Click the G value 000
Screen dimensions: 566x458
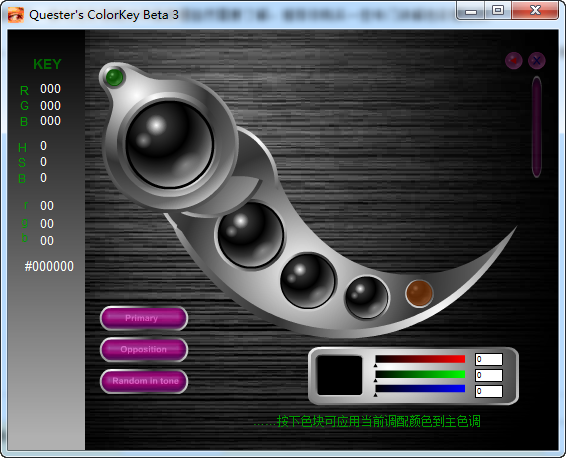pyautogui.click(x=51, y=106)
